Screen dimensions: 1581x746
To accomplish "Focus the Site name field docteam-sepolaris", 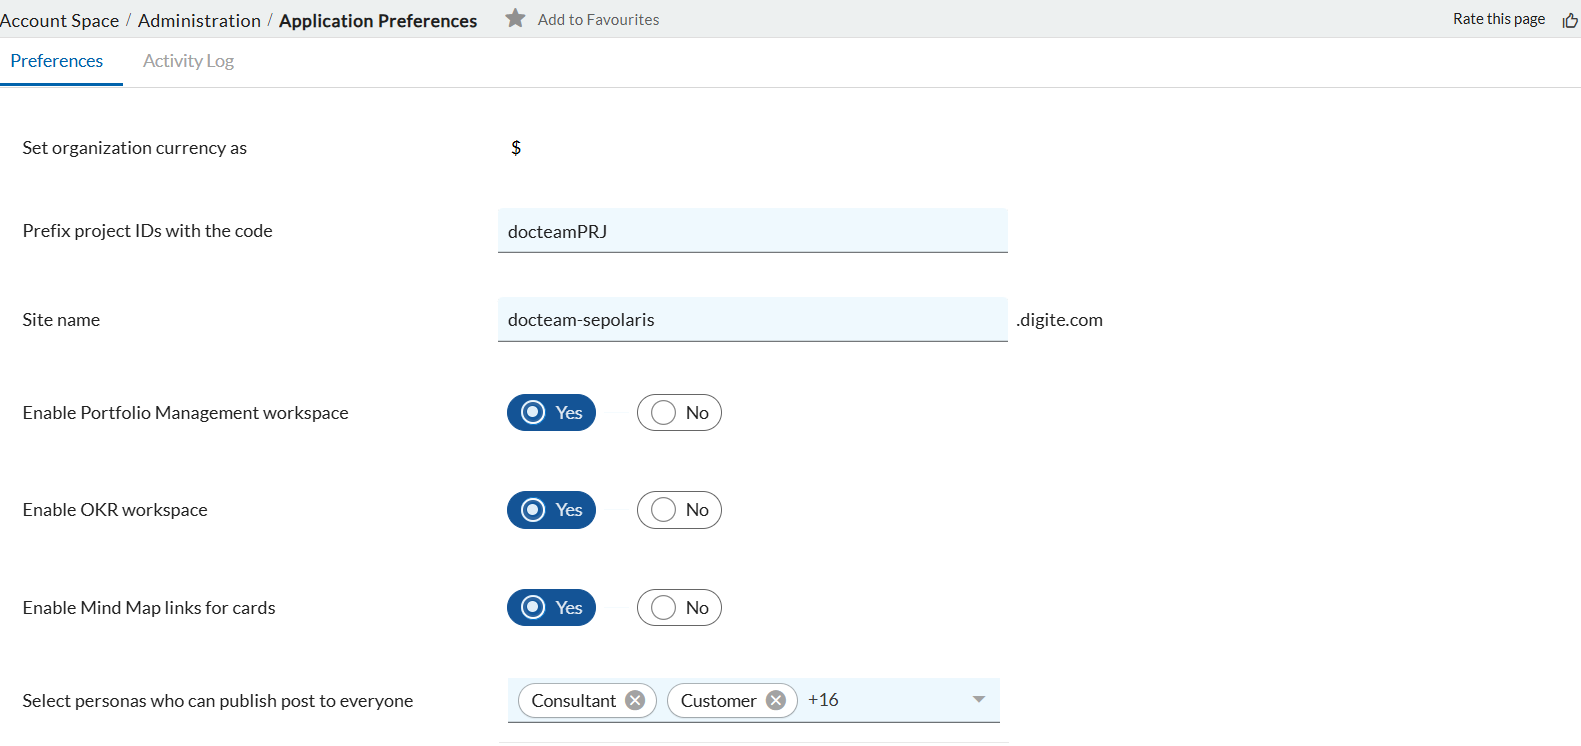I will [x=752, y=319].
